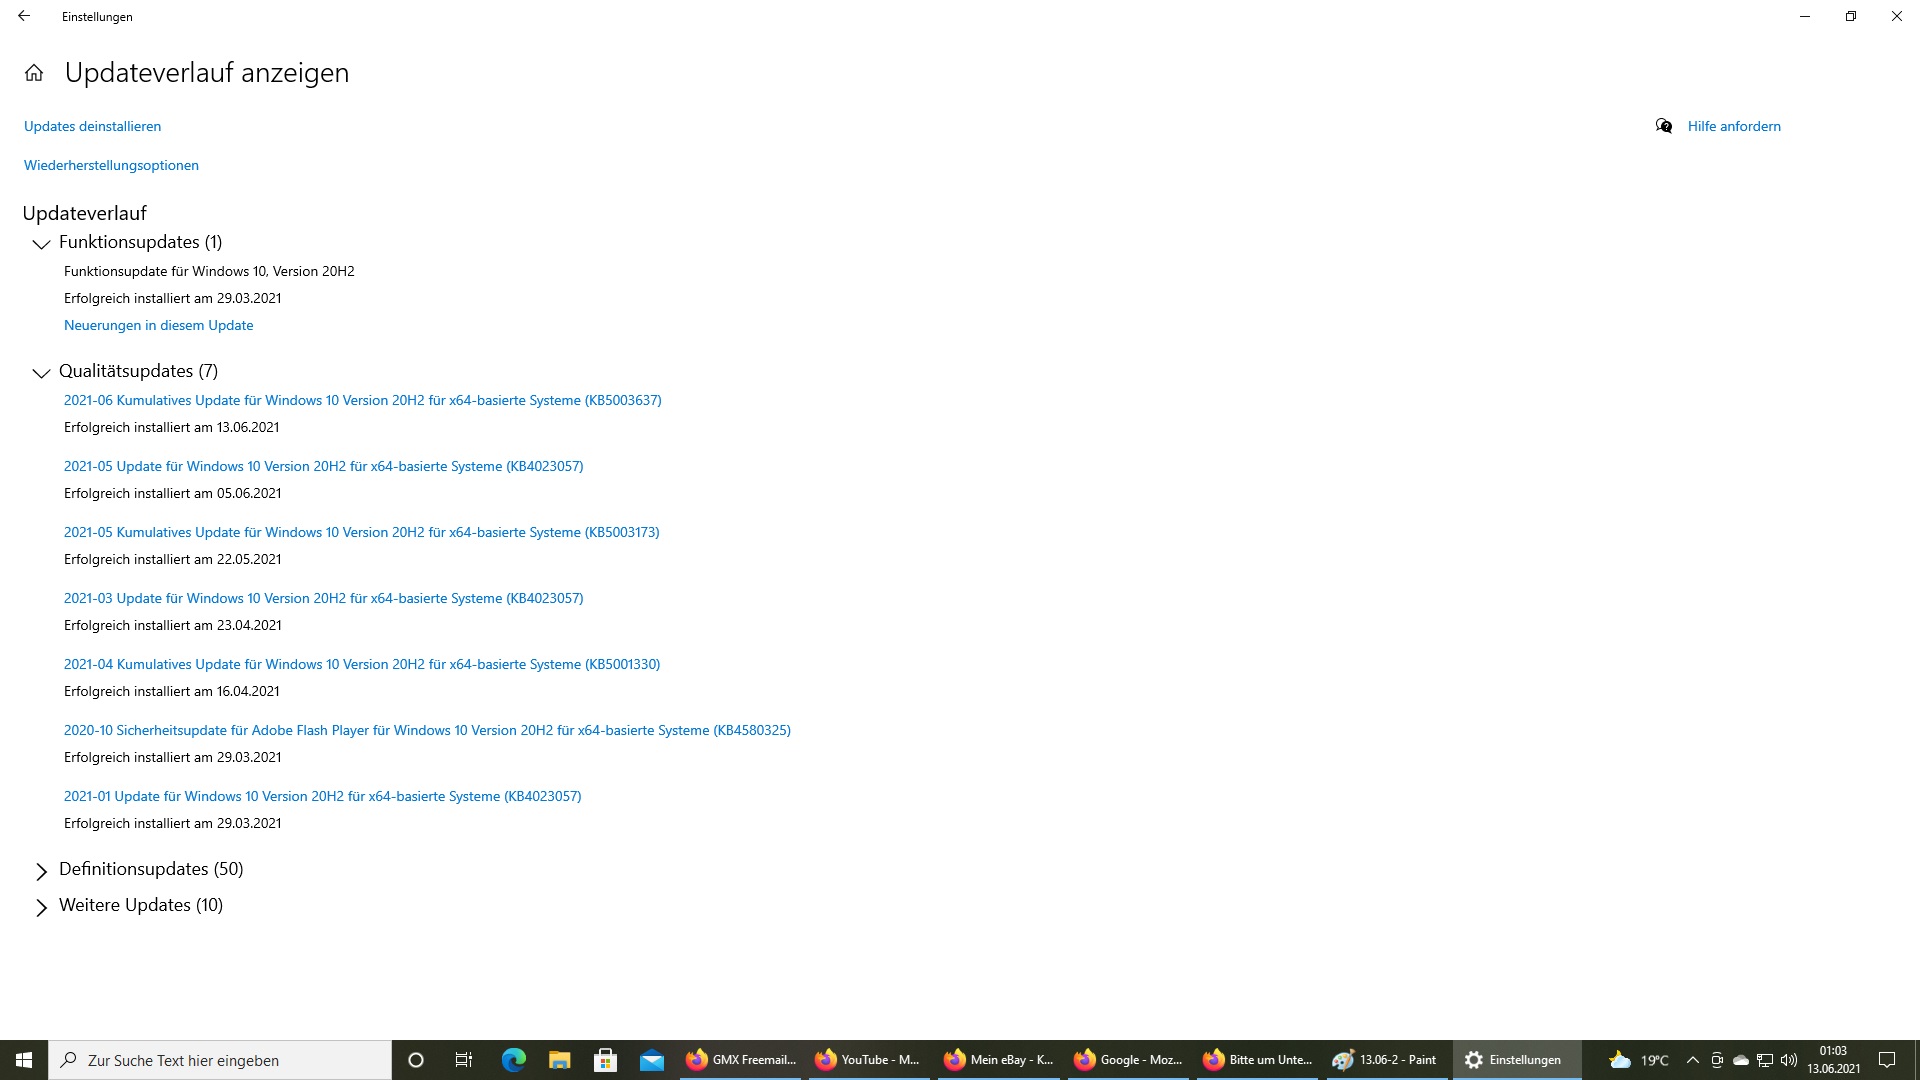
Task: Open the Wiederherstellungsoptionen link
Action: (x=111, y=165)
